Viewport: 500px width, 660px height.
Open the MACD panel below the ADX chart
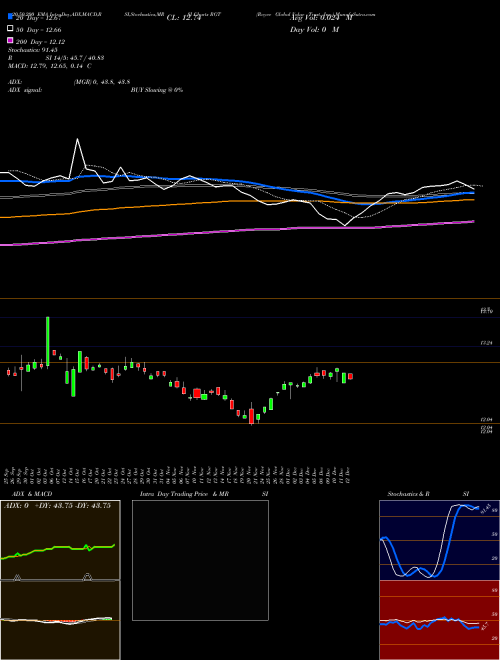[x=60, y=620]
